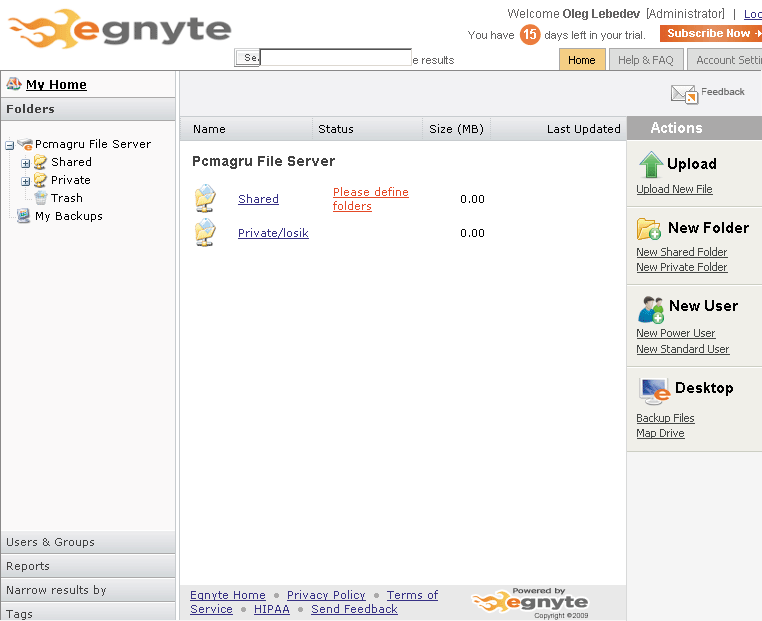Click the green Upload arrow icon
The image size is (762, 621).
651,164
